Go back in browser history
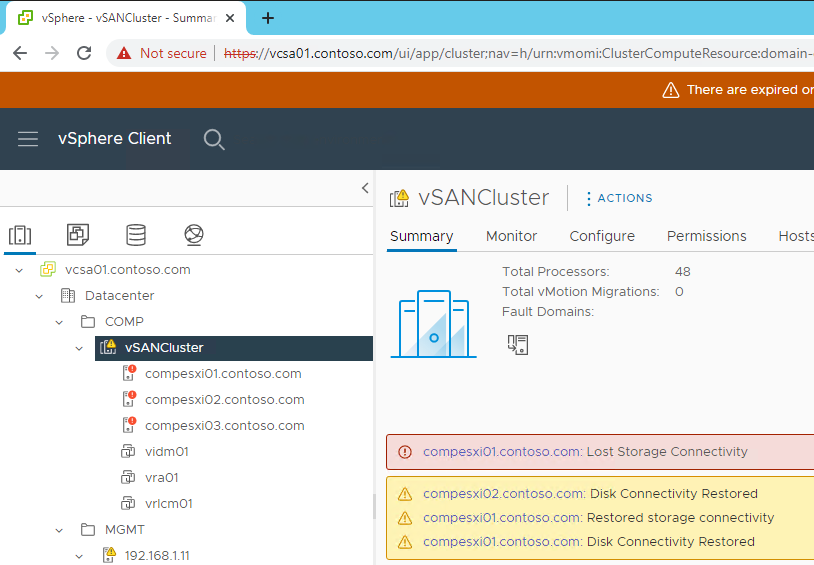 pyautogui.click(x=20, y=53)
